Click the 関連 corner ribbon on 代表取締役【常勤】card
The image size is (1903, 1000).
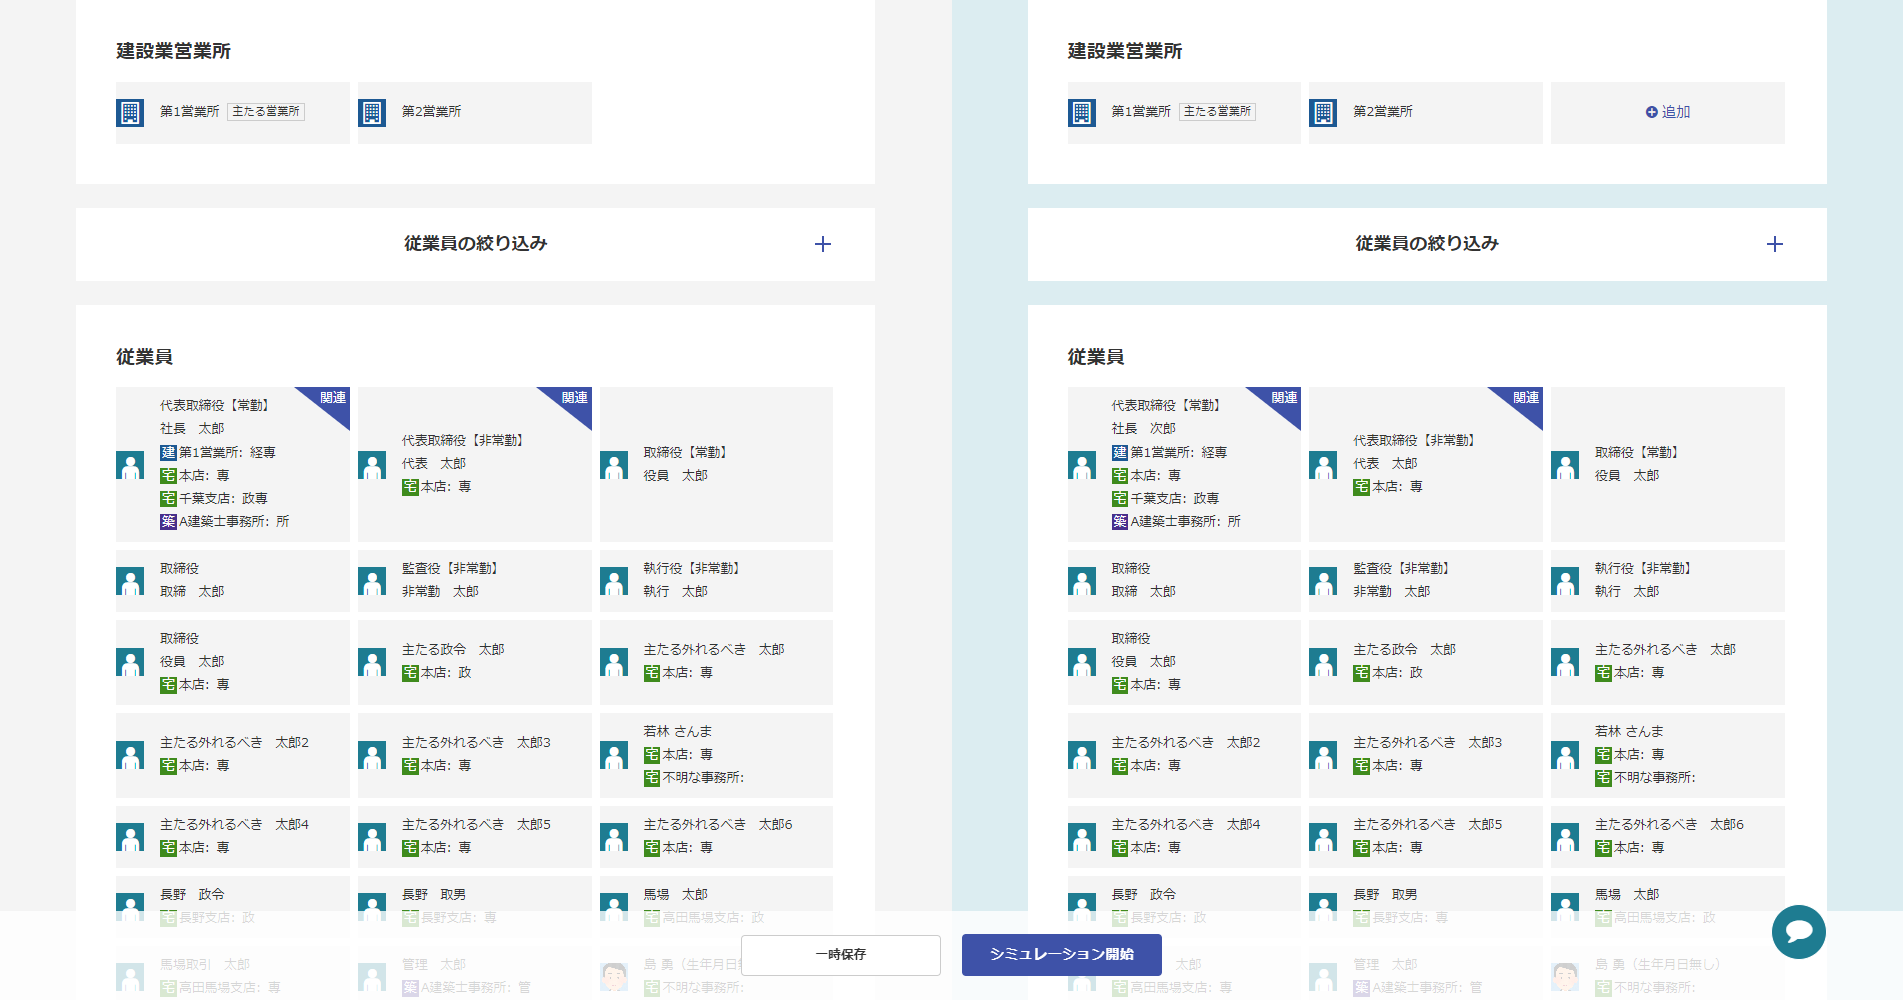332,399
